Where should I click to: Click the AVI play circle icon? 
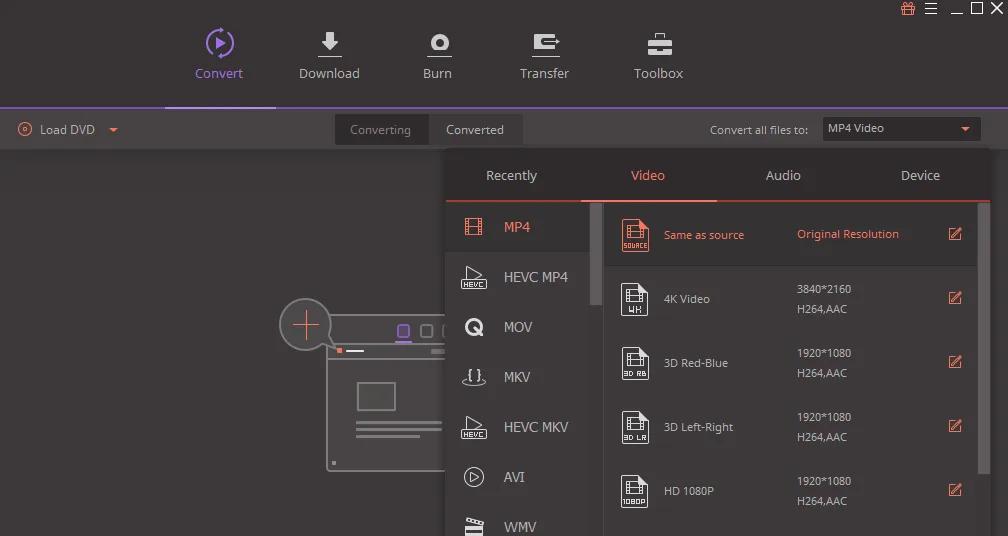point(474,477)
